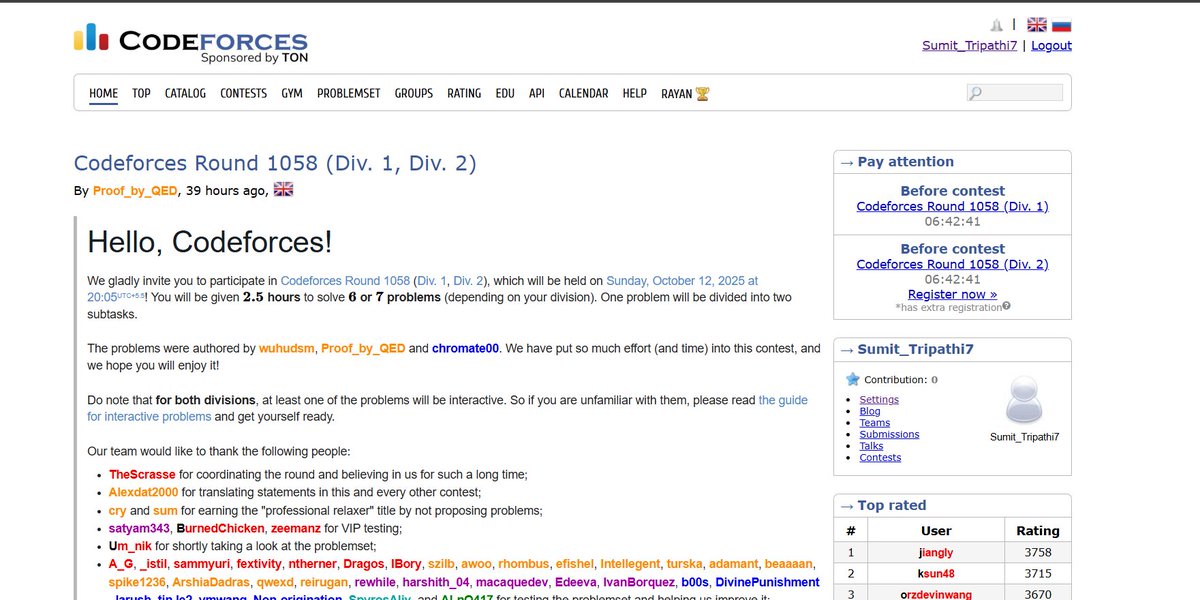1200x600 pixels.
Task: Open the CALENDAR menu item
Action: (583, 93)
